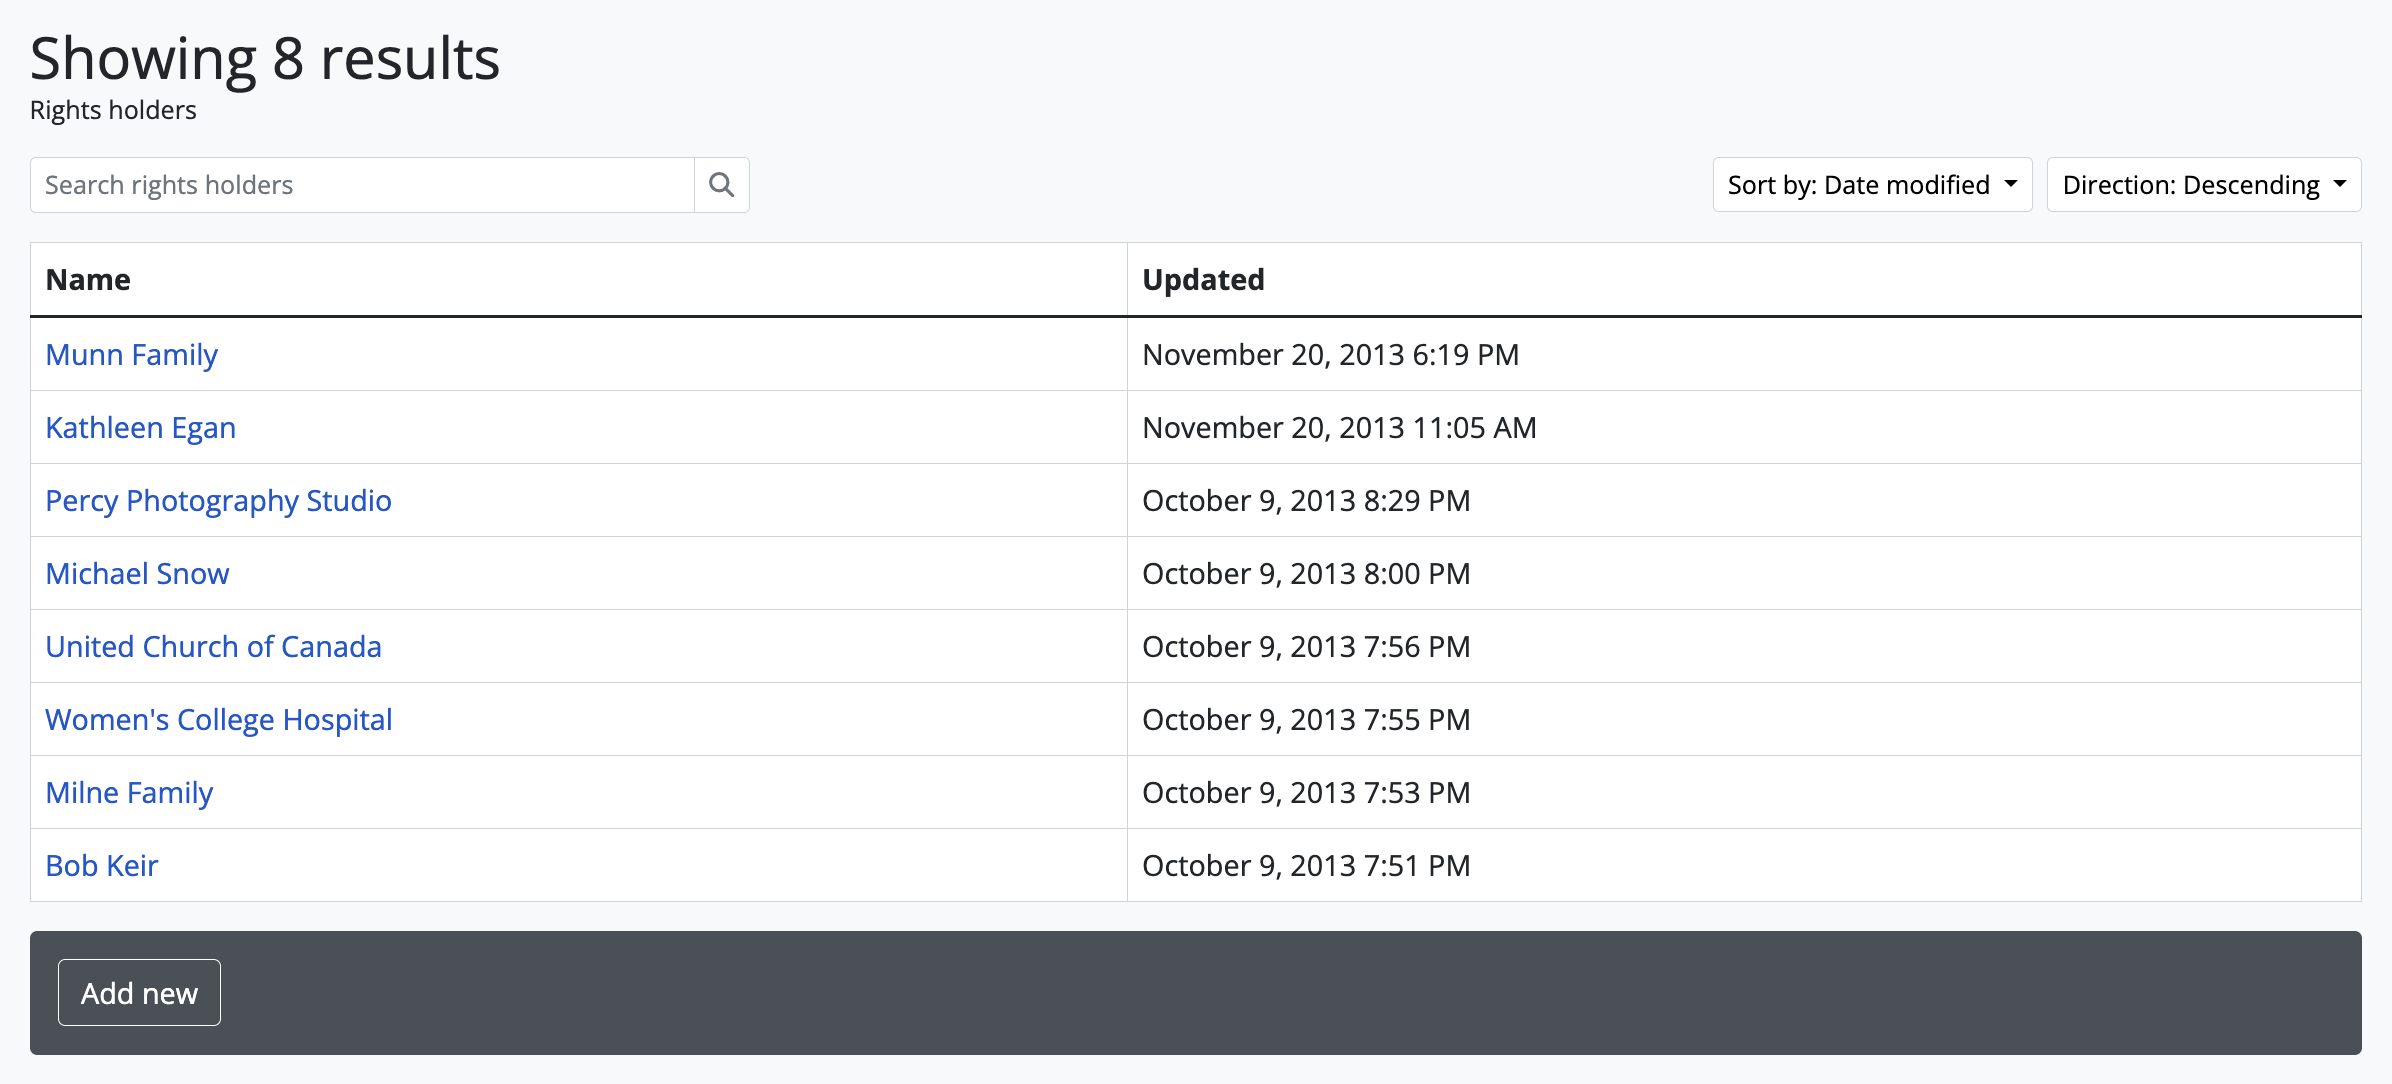This screenshot has width=2392, height=1084.
Task: Click the Showing 8 results heading
Action: pos(265,58)
